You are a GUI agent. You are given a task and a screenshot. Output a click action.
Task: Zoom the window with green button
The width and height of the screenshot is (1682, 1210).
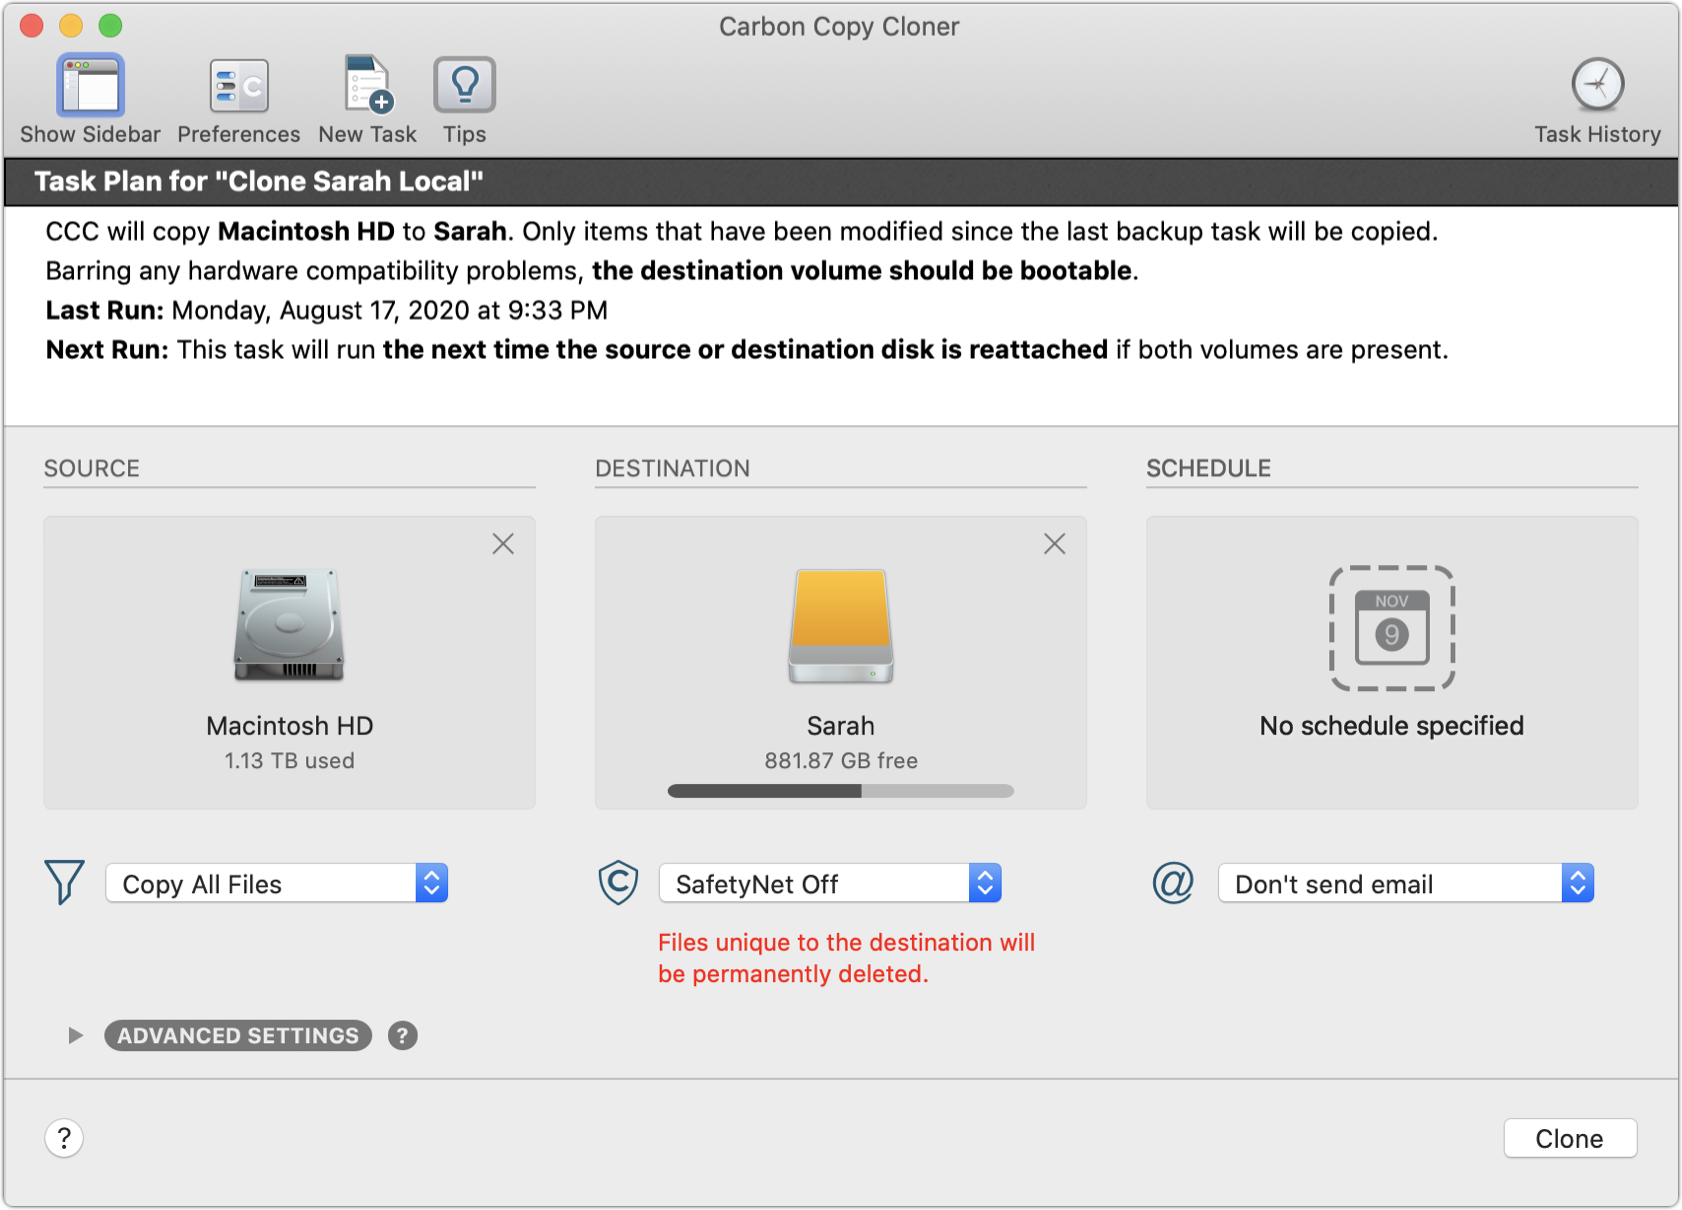coord(110,25)
